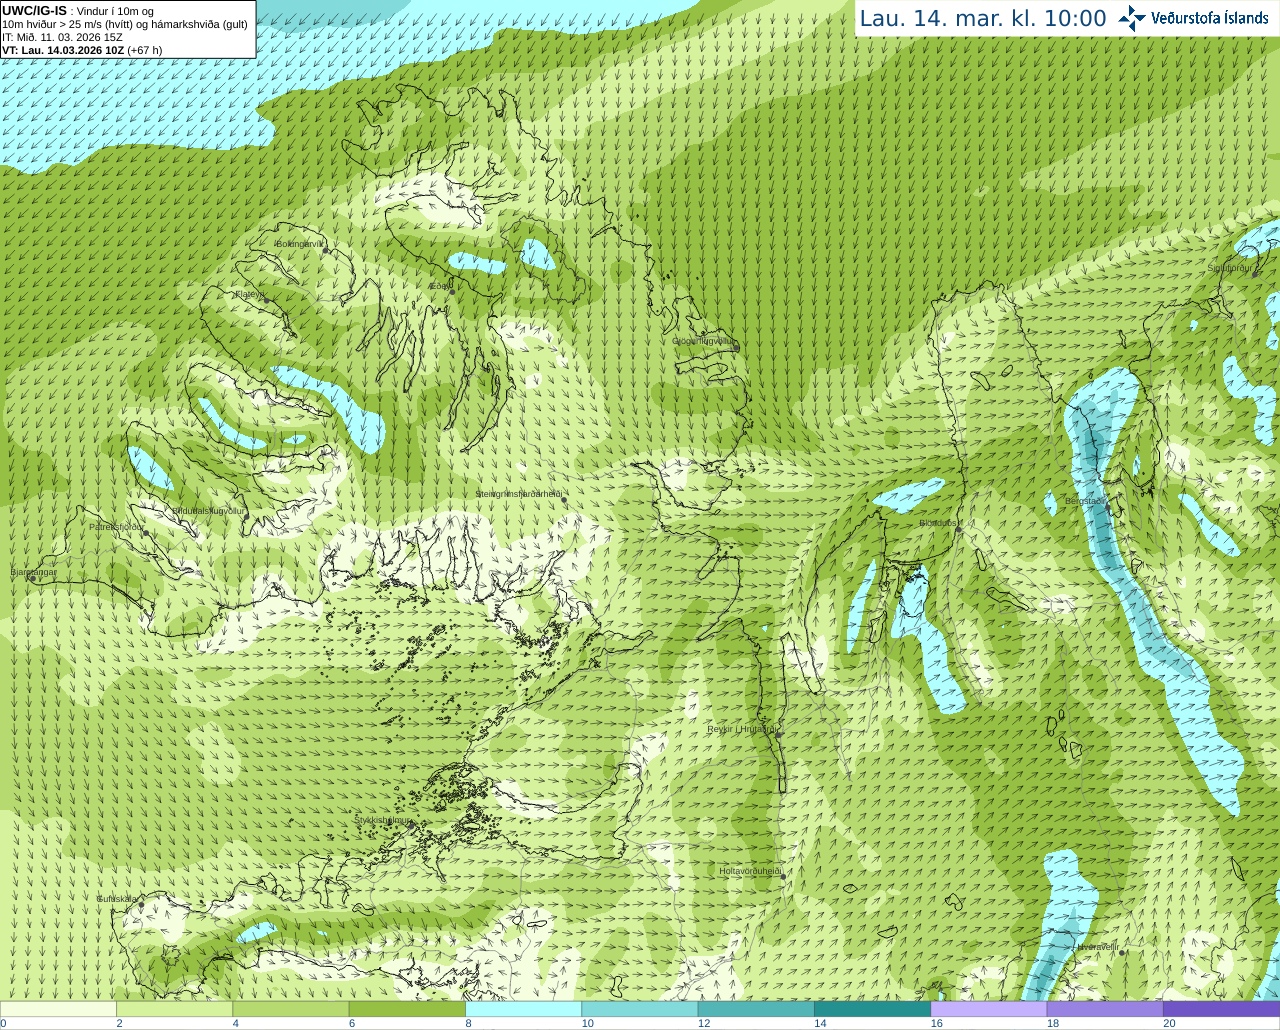Click the legend scale number 20
Image resolution: width=1280 pixels, height=1030 pixels.
tap(1169, 1023)
